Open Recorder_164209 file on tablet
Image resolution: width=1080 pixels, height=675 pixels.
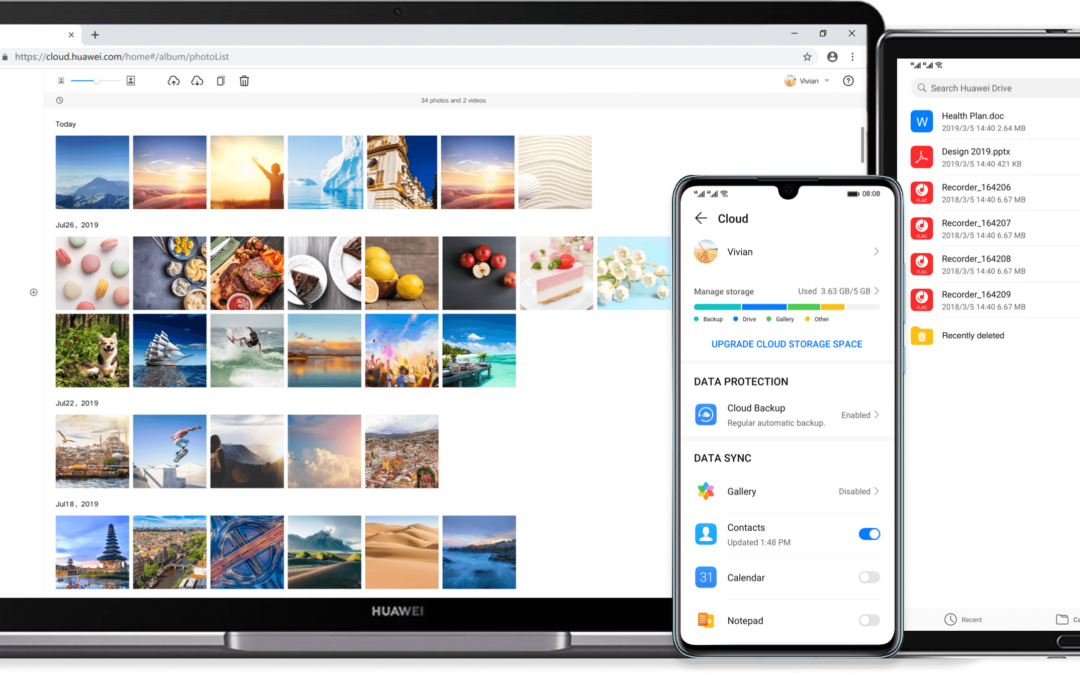995,300
